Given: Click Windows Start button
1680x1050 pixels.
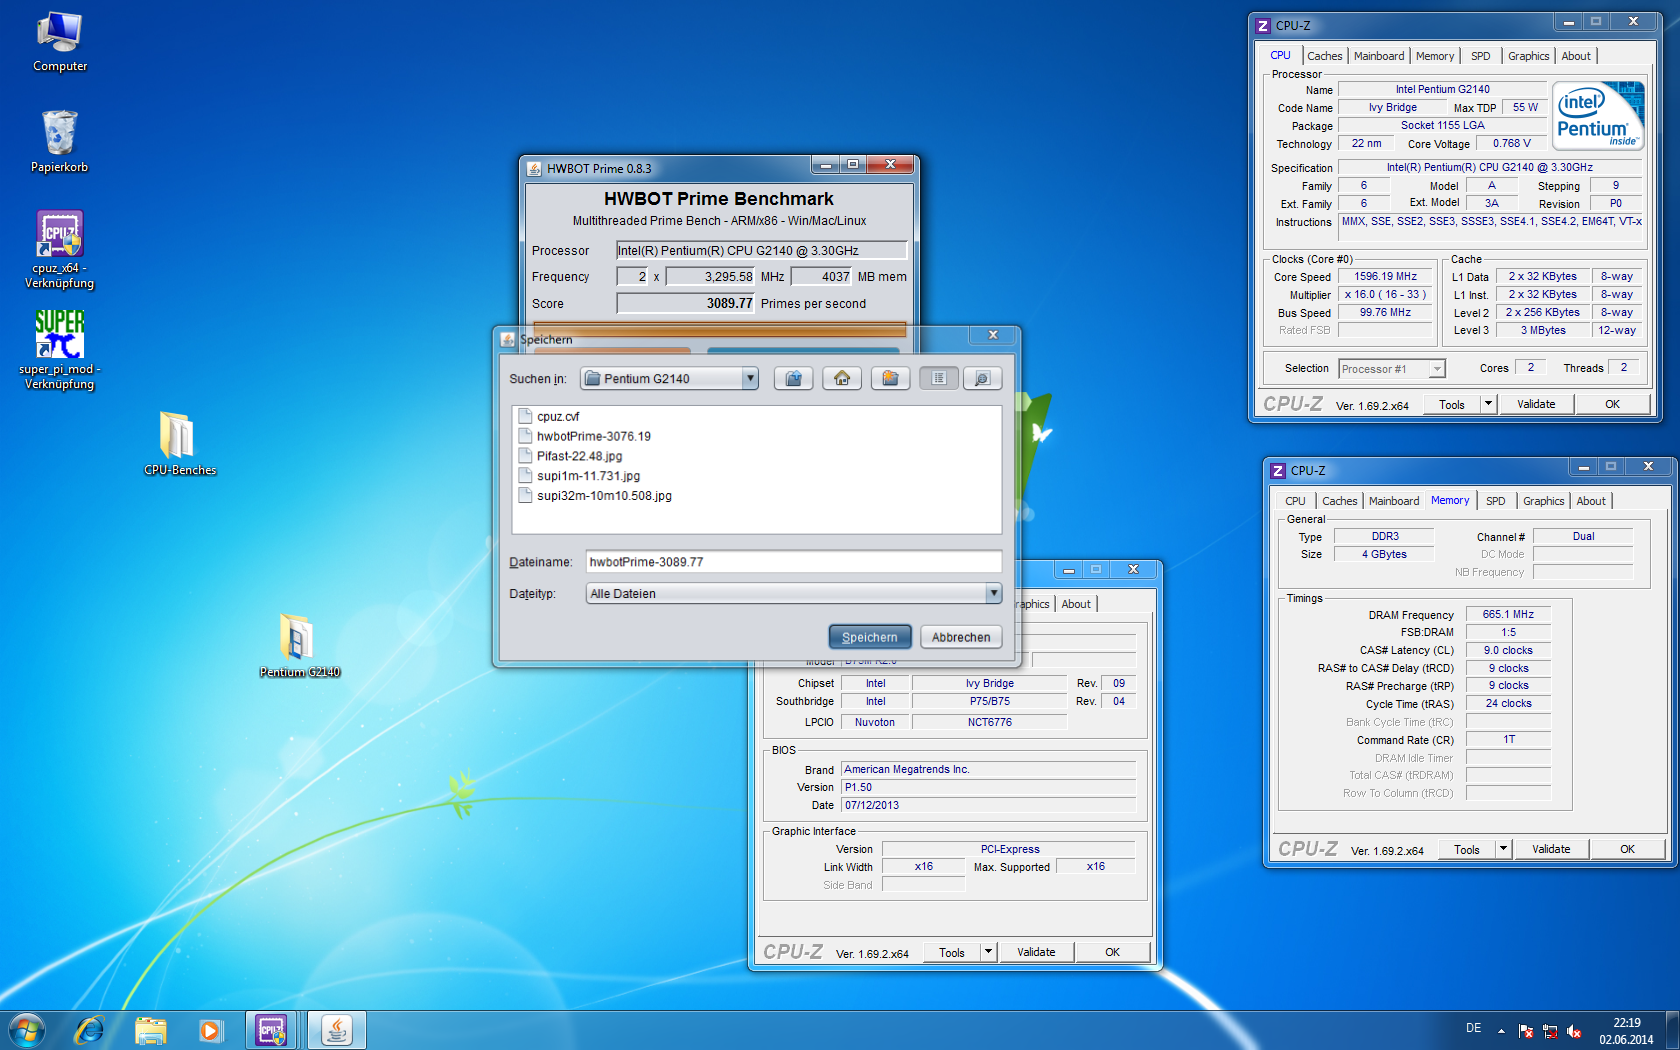Looking at the screenshot, I should (x=26, y=1030).
